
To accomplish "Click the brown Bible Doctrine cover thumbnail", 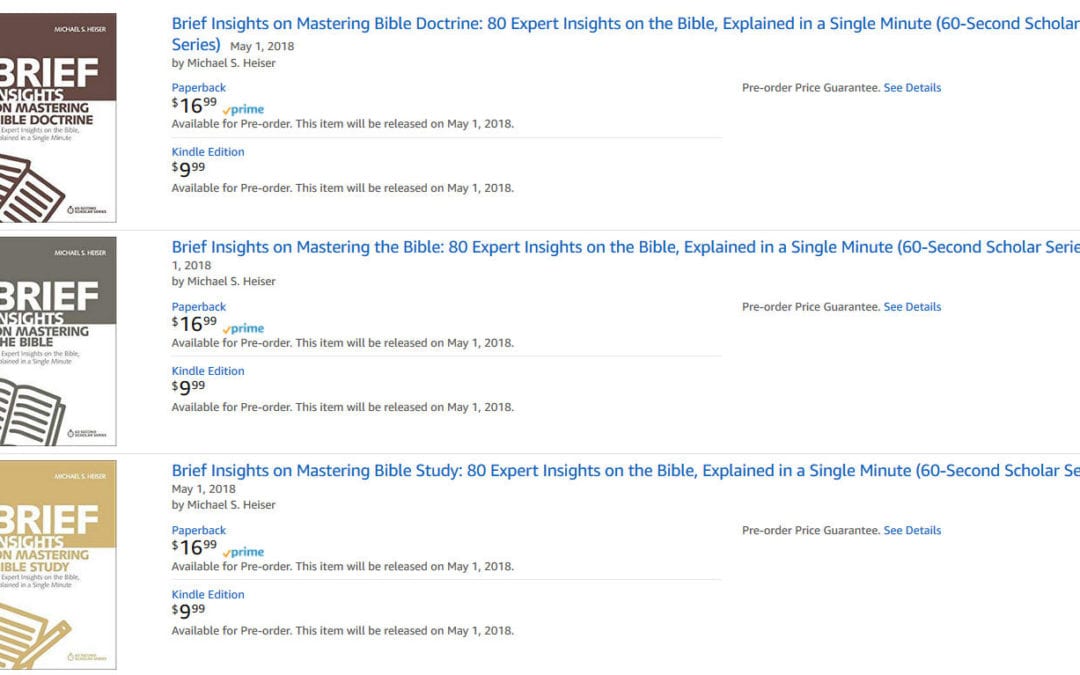I will 58,117.
